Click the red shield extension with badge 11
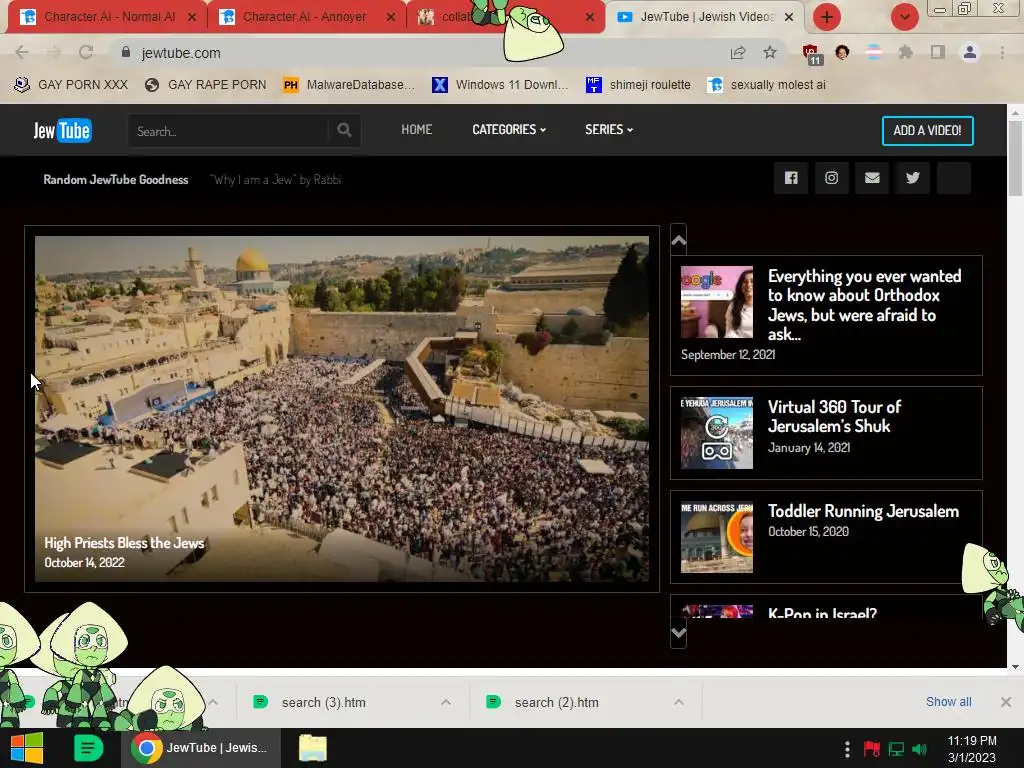 (812, 54)
